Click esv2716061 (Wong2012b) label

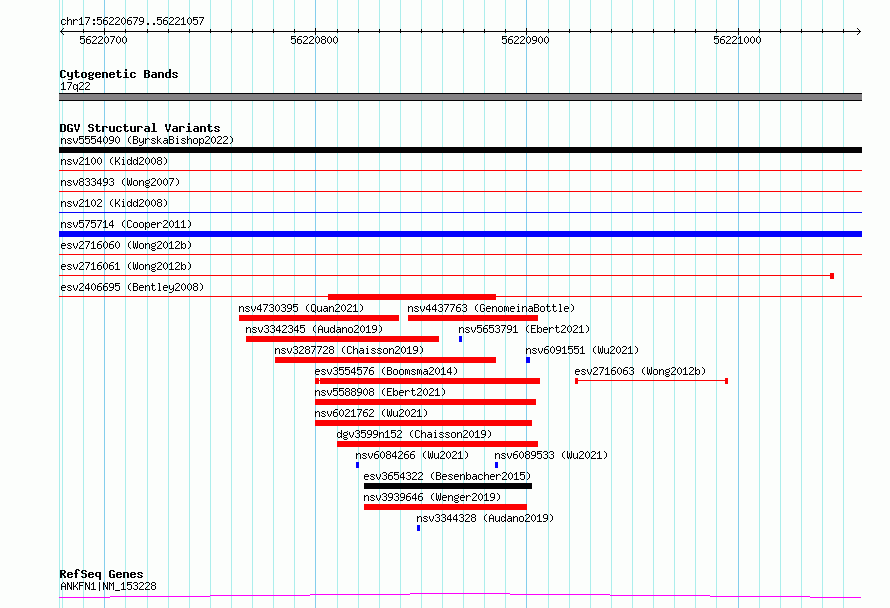coord(126,266)
